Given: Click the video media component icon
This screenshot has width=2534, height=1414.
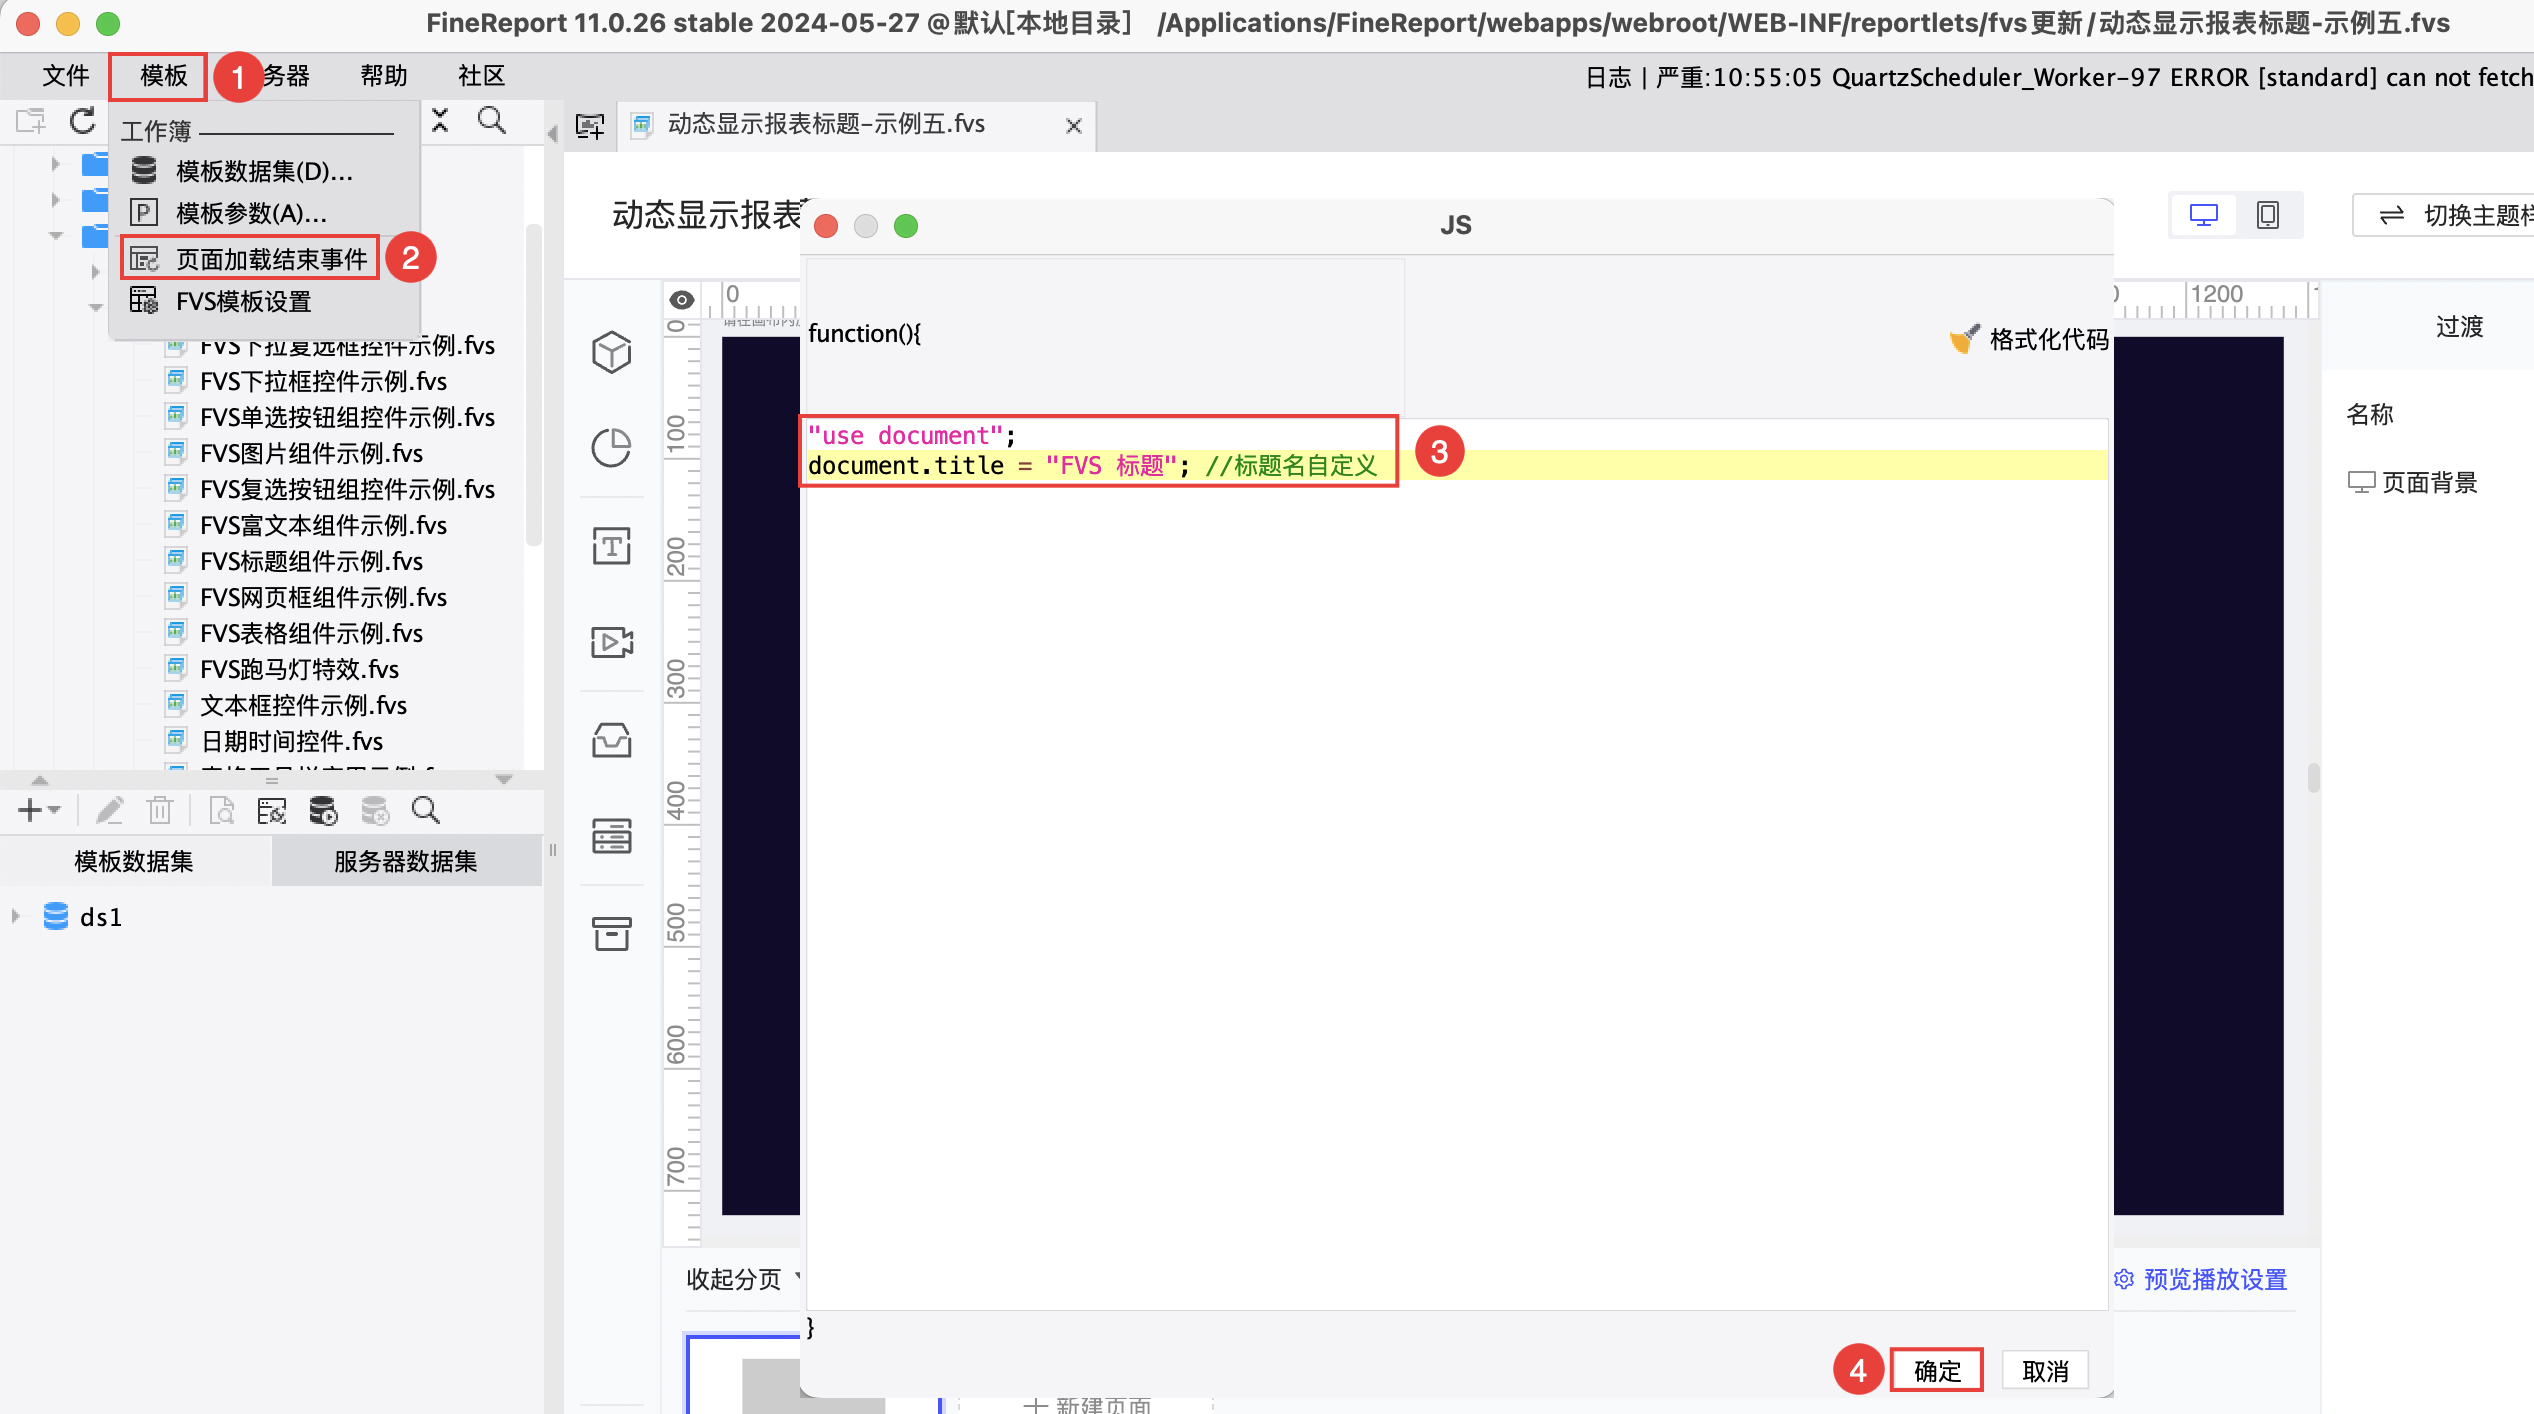Looking at the screenshot, I should pyautogui.click(x=611, y=642).
